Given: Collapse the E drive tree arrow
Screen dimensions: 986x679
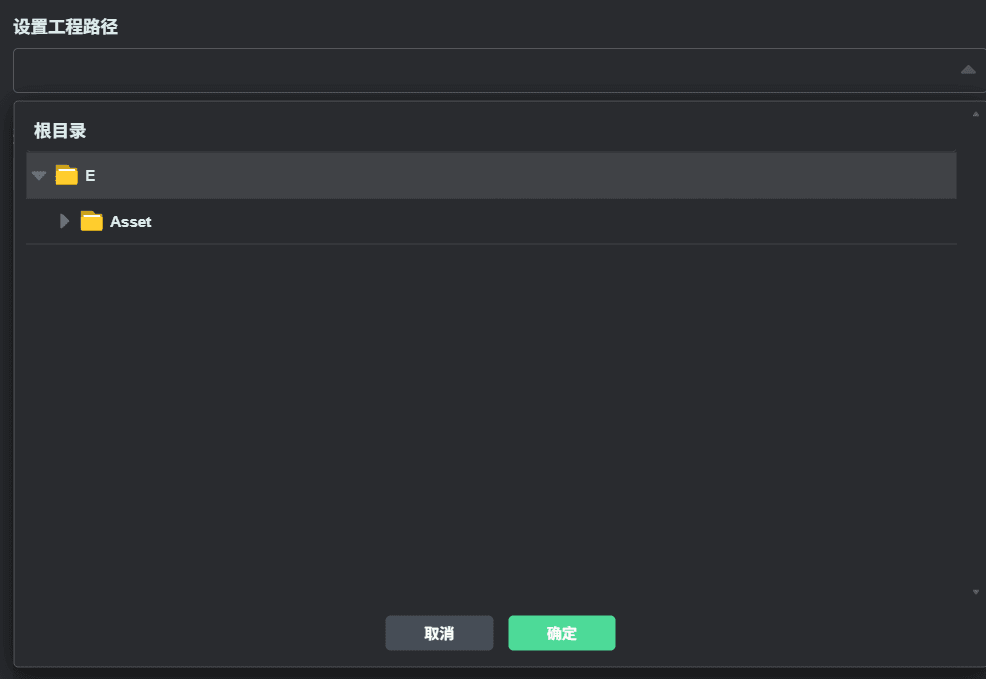Looking at the screenshot, I should [39, 175].
